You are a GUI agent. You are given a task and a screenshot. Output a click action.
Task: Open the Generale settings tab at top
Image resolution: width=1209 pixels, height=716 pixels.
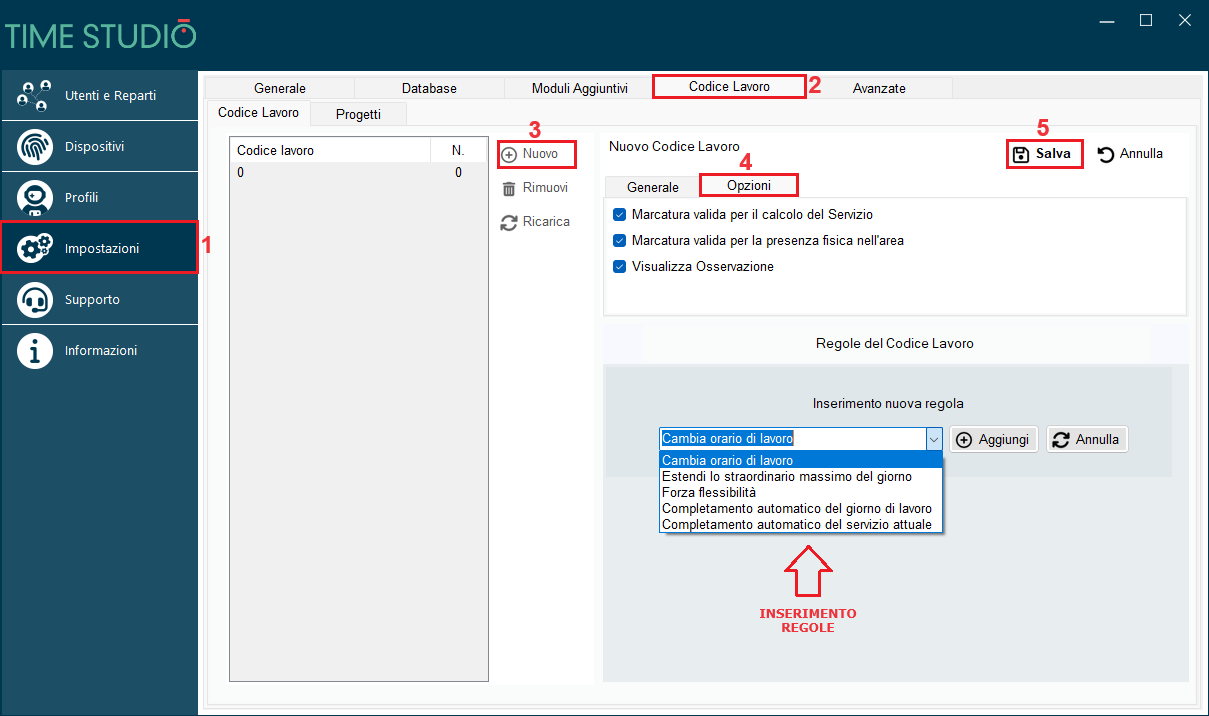coord(280,88)
